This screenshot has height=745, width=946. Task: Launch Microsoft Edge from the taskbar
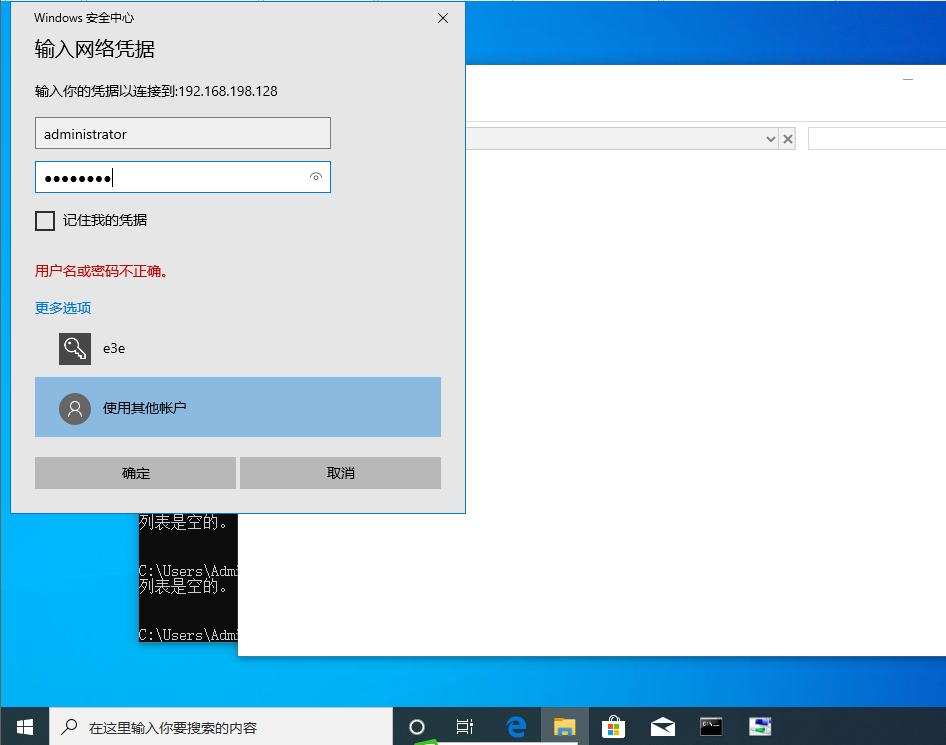(x=516, y=726)
